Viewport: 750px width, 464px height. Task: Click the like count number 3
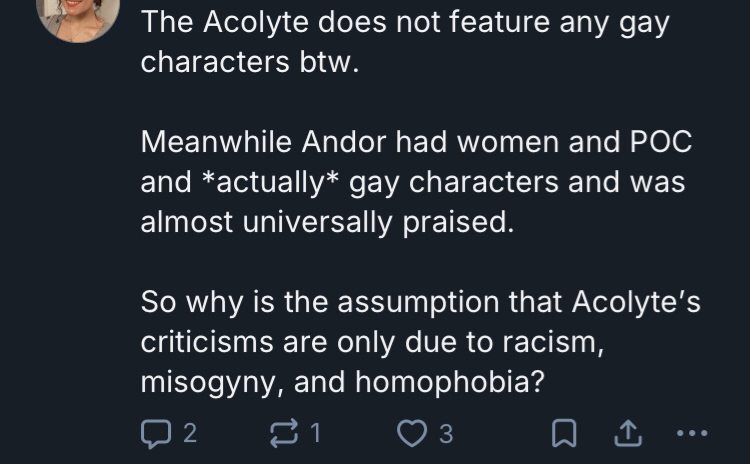click(446, 433)
